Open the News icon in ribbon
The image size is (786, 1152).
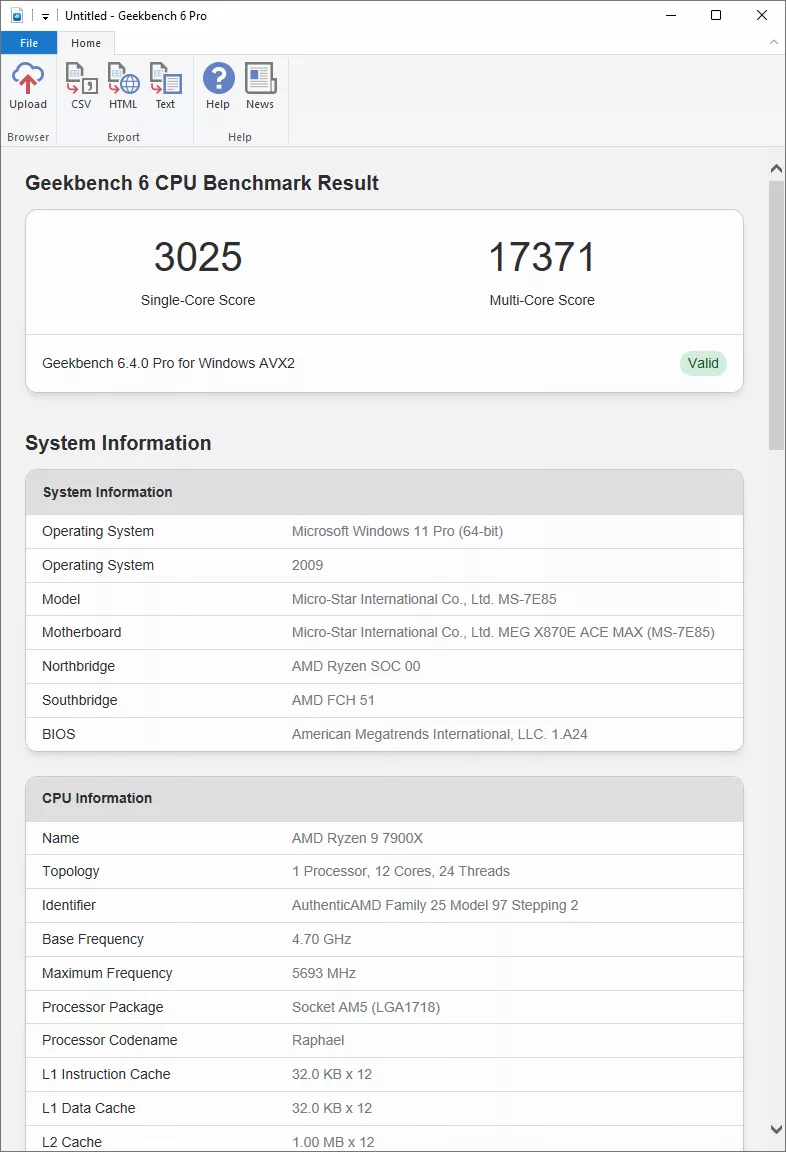[x=260, y=86]
